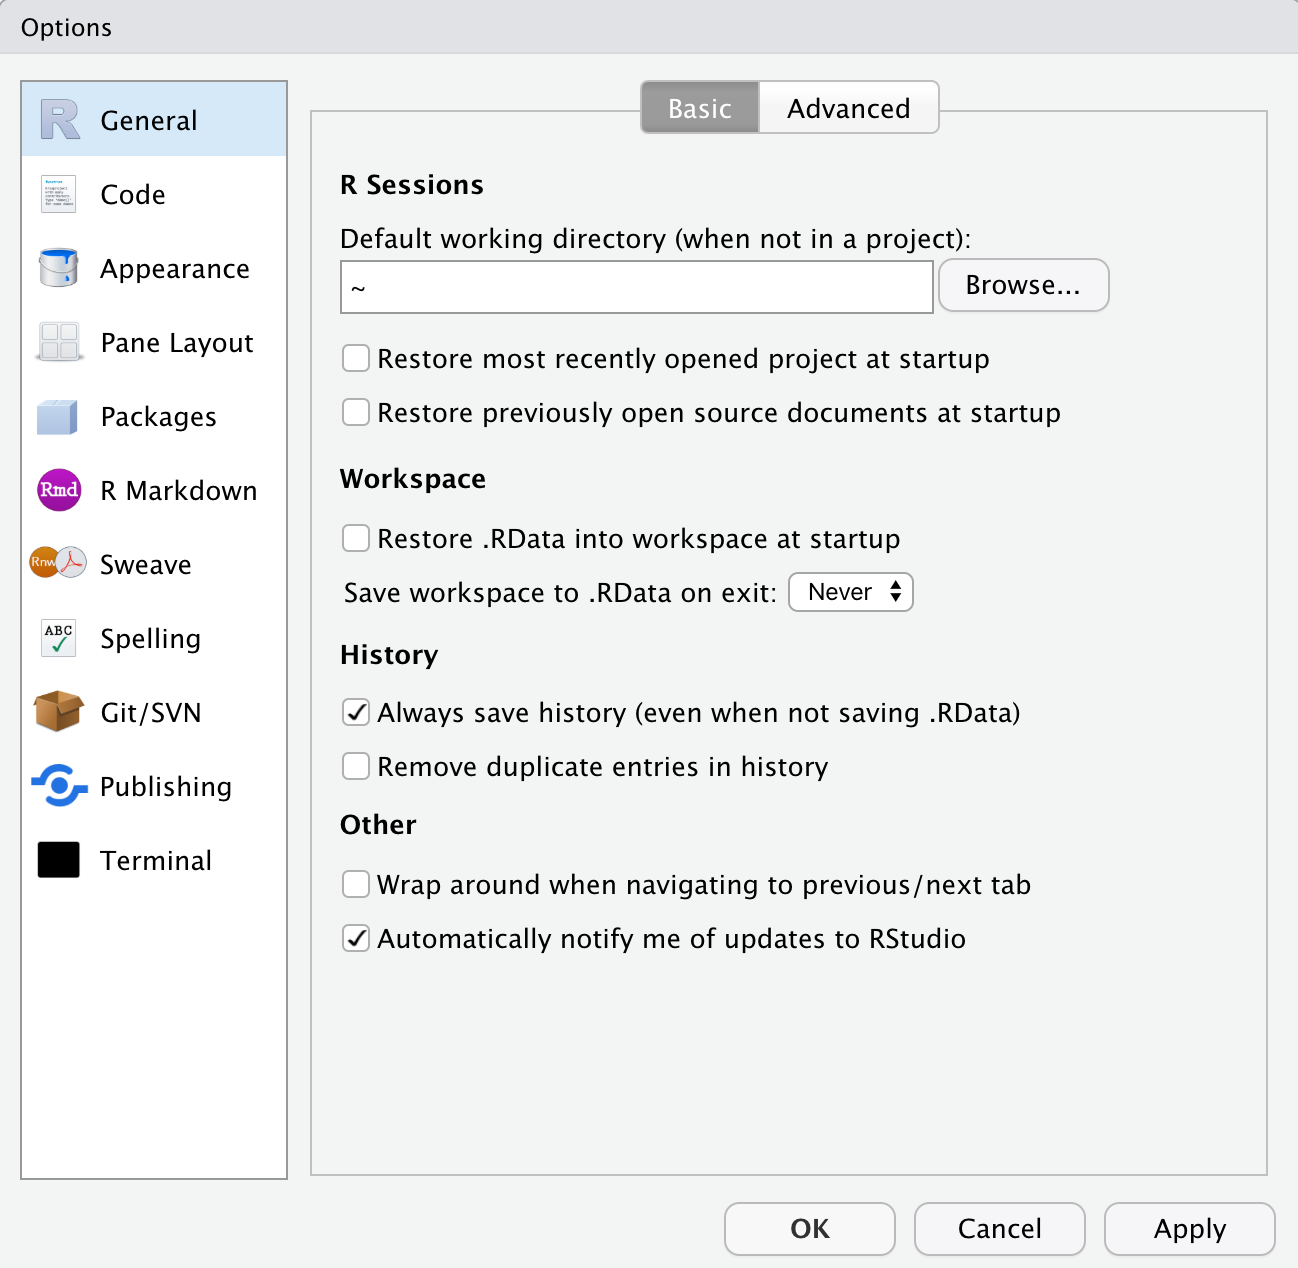The image size is (1298, 1268).
Task: Switch to the Advanced tab
Action: 848,107
